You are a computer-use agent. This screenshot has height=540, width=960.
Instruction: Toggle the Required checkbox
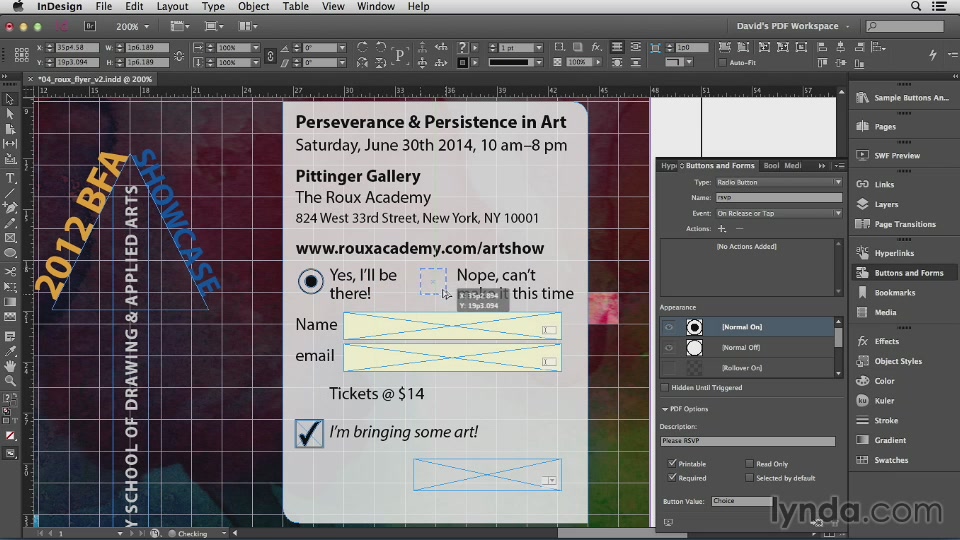tap(672, 478)
